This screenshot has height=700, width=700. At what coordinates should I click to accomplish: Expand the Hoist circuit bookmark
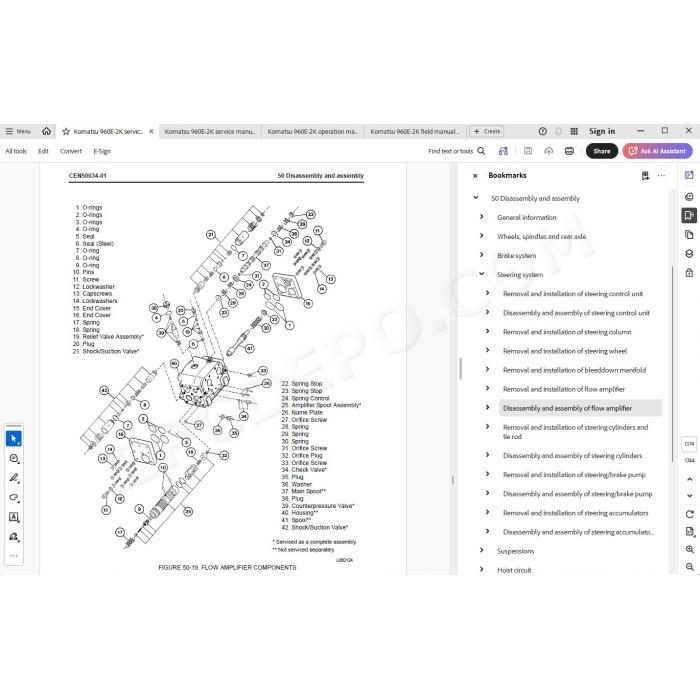(482, 569)
